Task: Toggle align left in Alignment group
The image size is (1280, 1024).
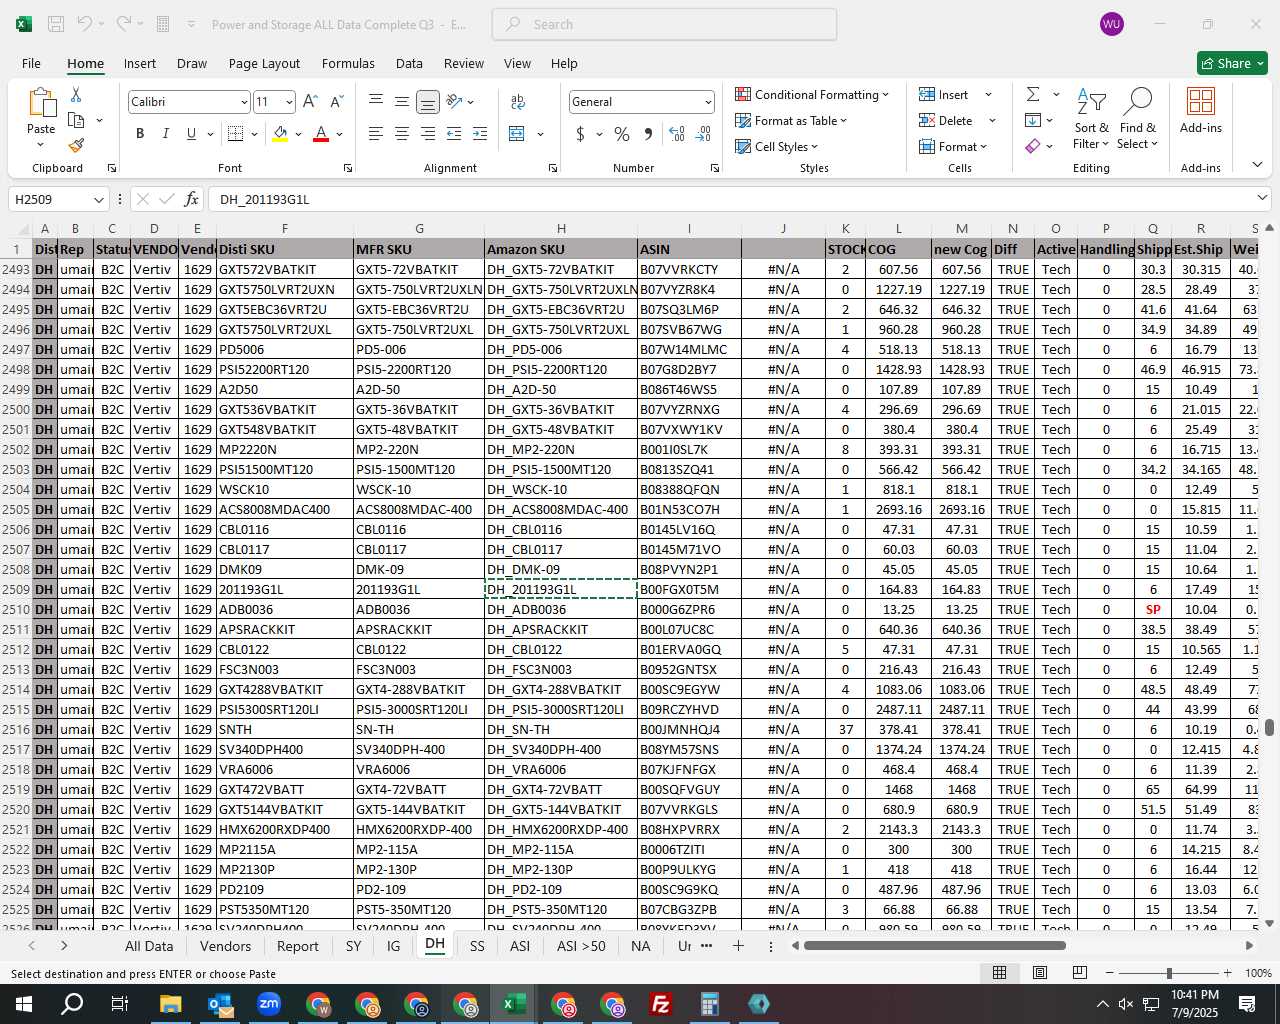Action: (375, 134)
